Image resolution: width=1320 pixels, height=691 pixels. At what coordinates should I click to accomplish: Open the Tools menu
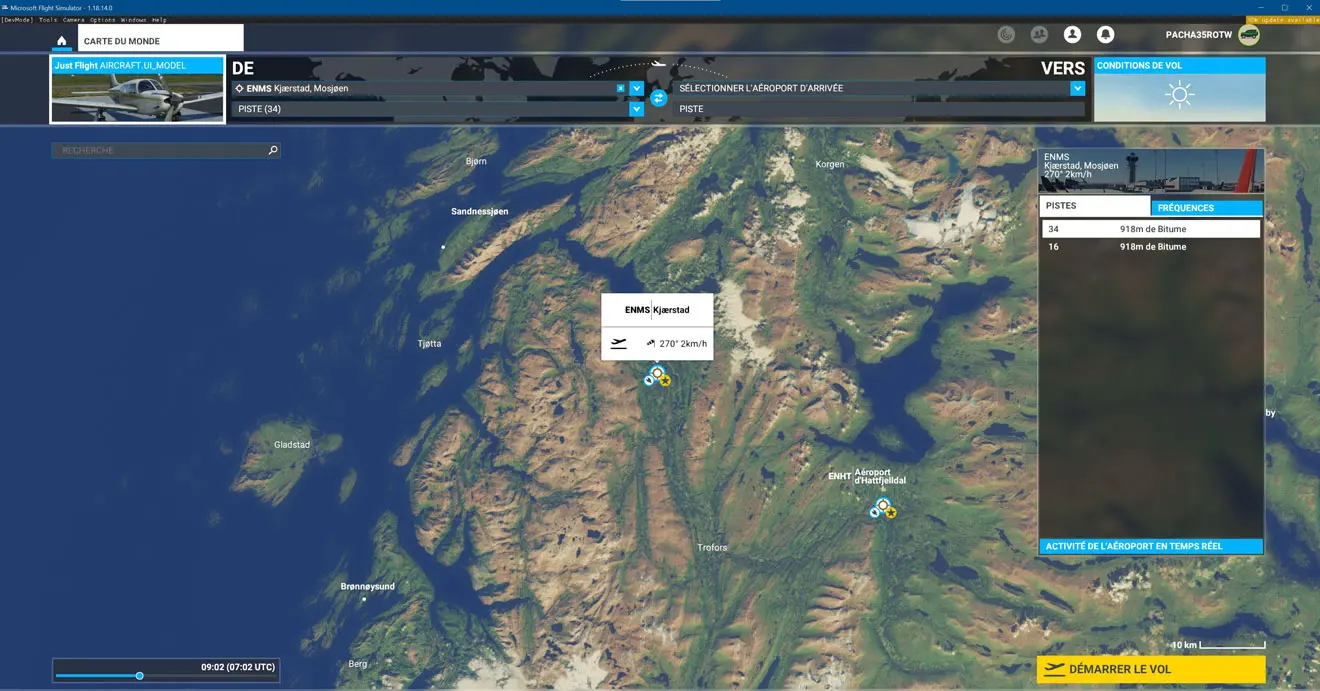[48, 20]
